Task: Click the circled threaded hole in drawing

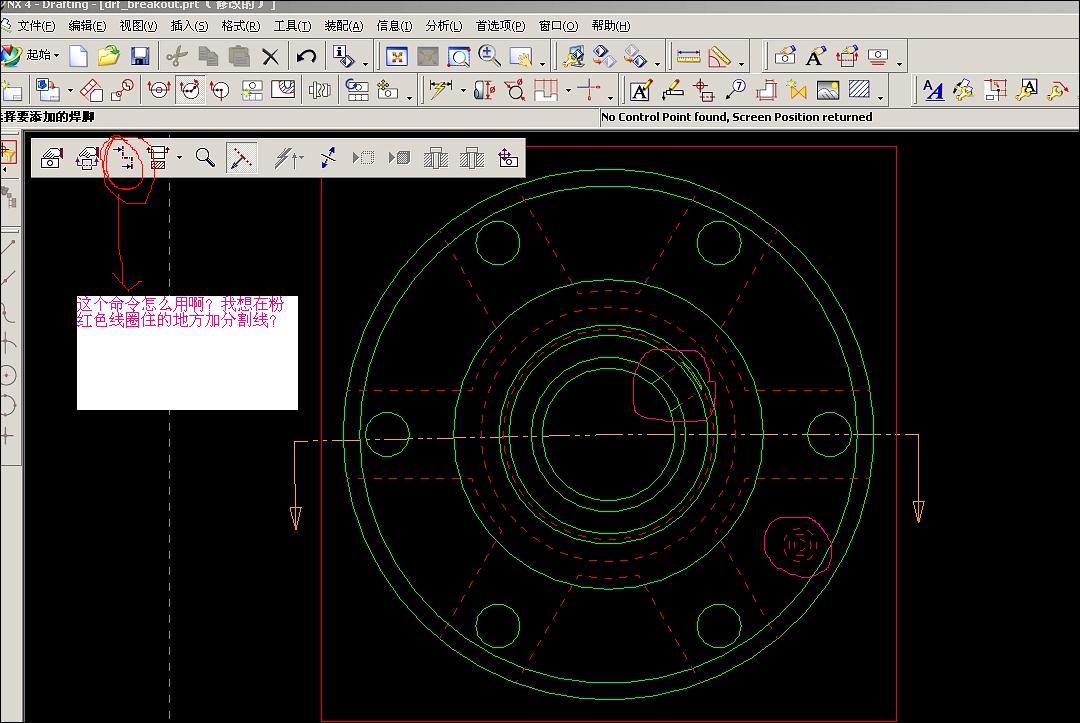Action: [798, 545]
